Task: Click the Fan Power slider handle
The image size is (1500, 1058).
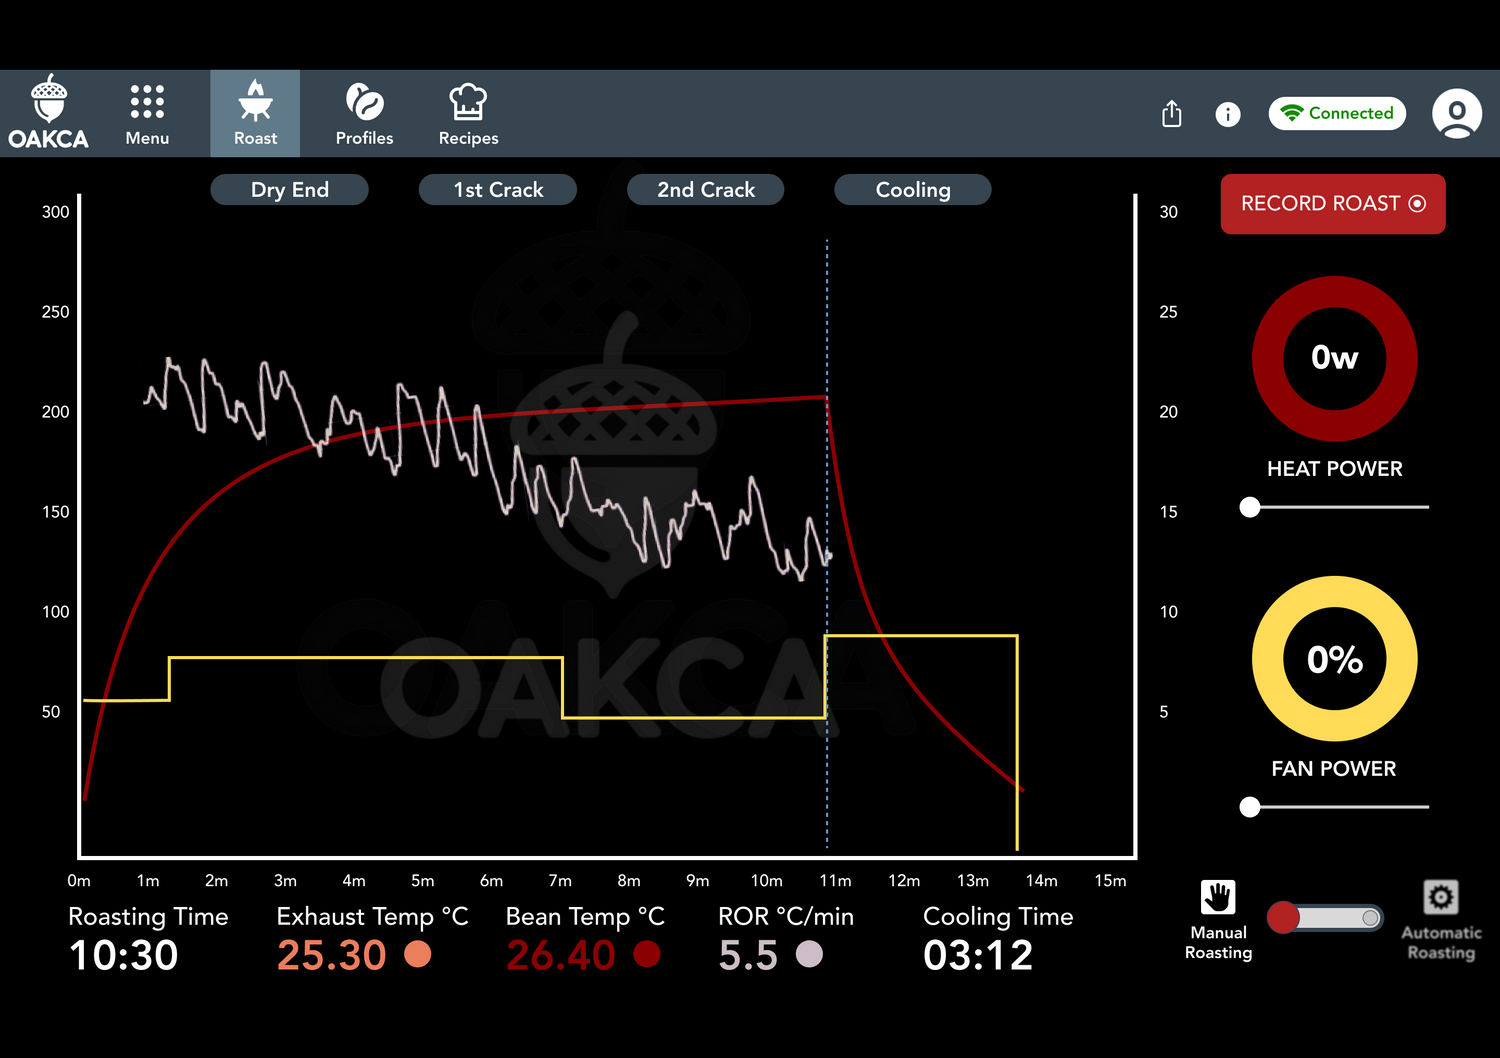Action: click(x=1250, y=807)
